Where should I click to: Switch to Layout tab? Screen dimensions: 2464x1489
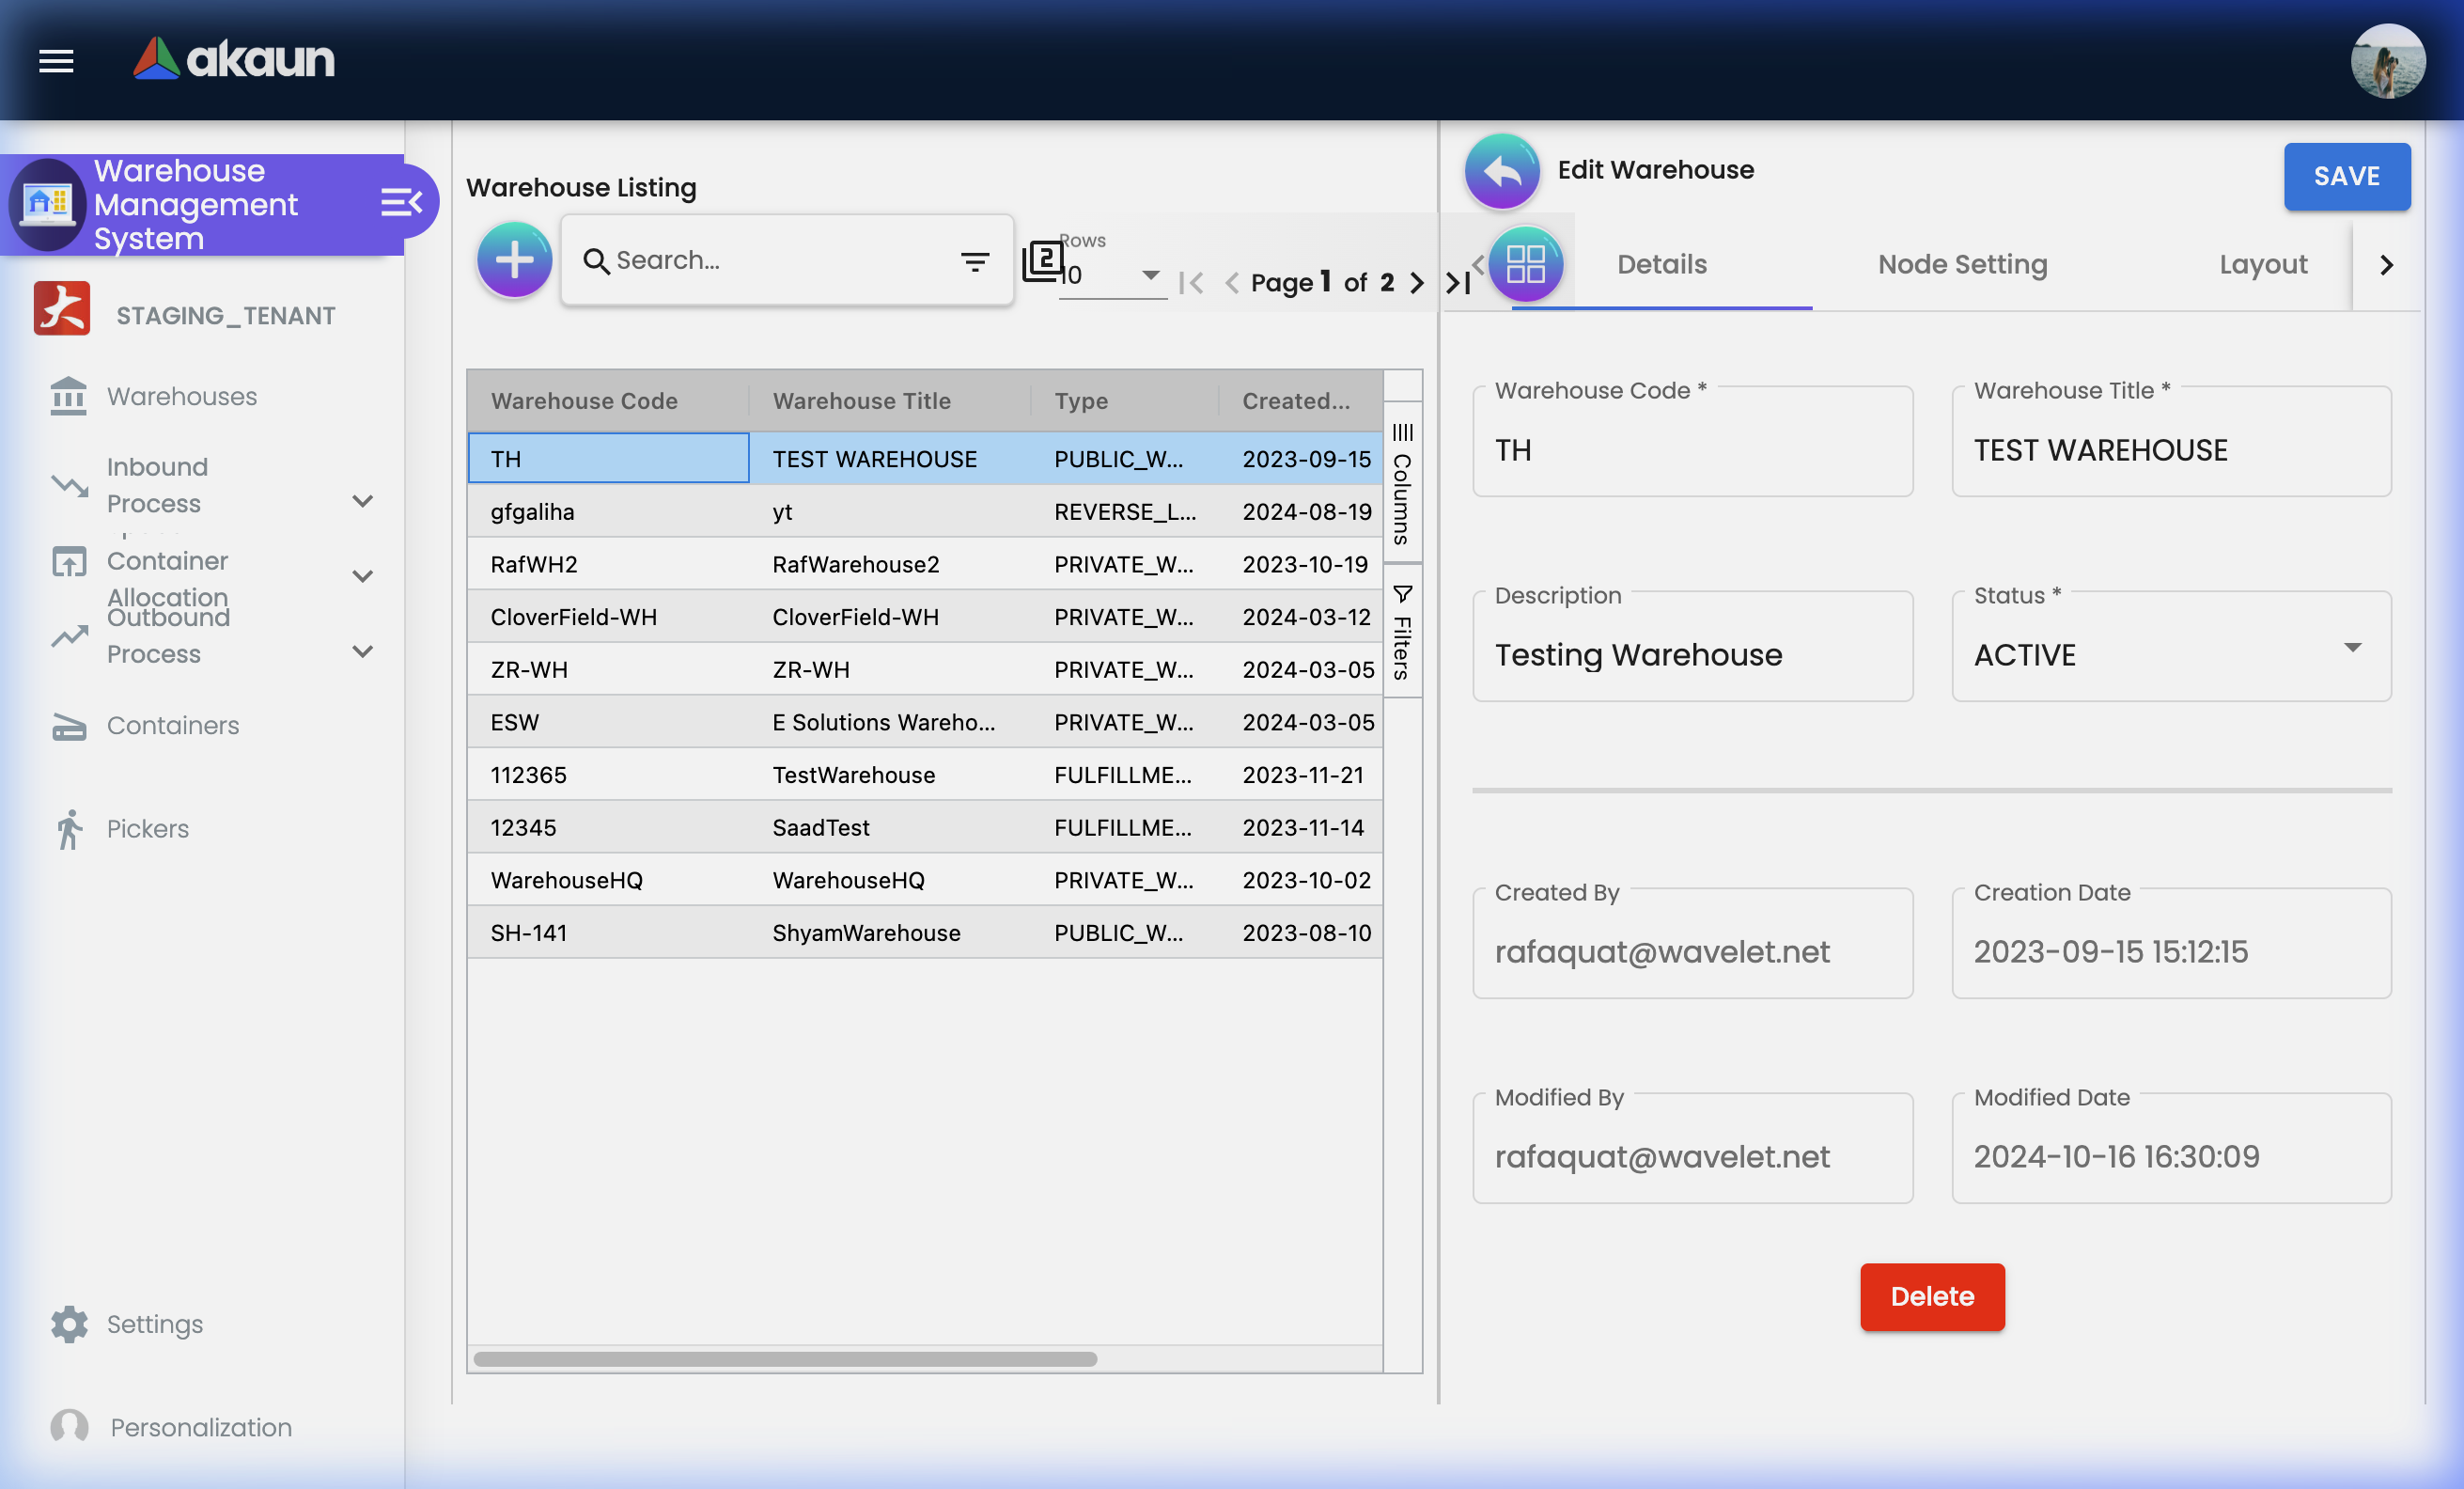coord(2262,264)
